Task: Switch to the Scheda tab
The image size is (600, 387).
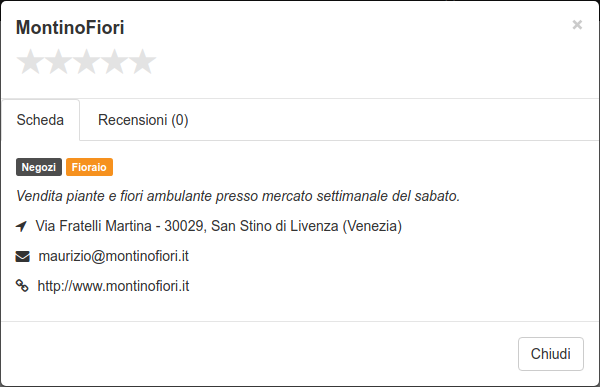Action: pos(40,120)
